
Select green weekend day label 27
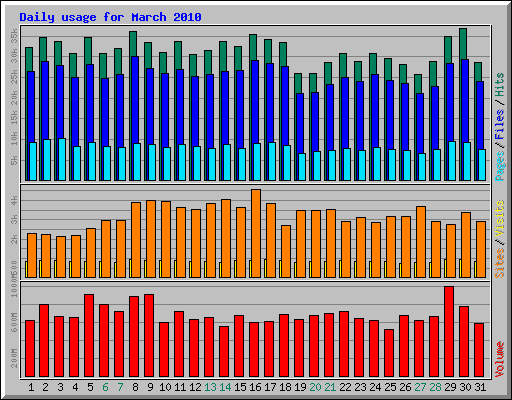(420, 387)
